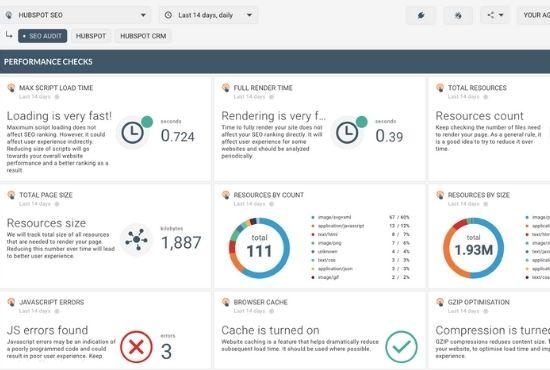550x370 pixels.
Task: Click the TOTAL PAGE SIZE widget icon
Action: (x=11, y=195)
